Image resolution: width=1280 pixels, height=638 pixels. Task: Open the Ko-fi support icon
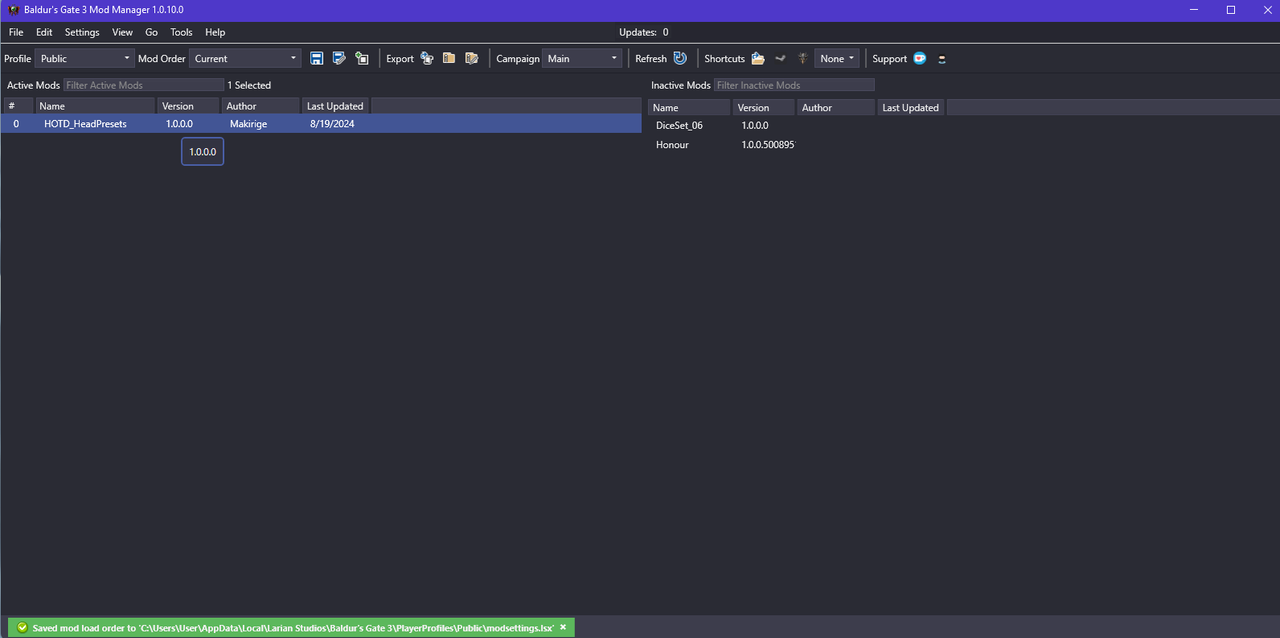920,58
